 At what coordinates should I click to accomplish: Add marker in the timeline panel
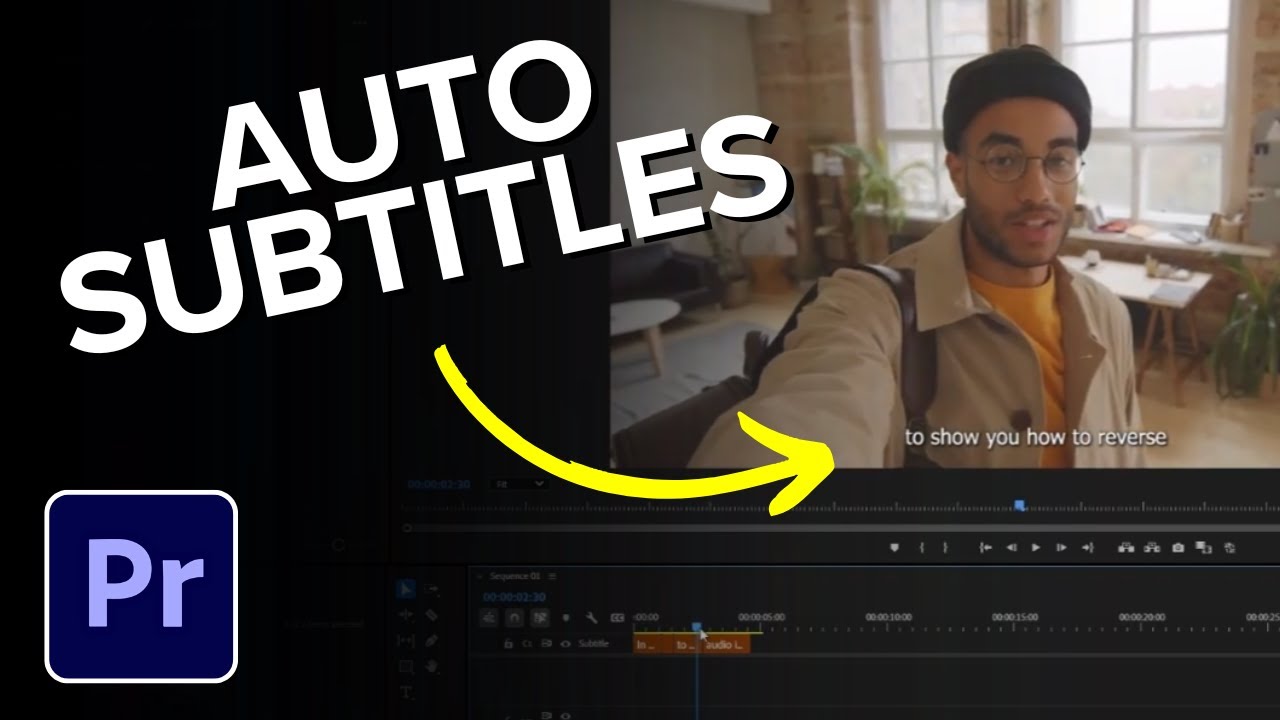tap(566, 618)
